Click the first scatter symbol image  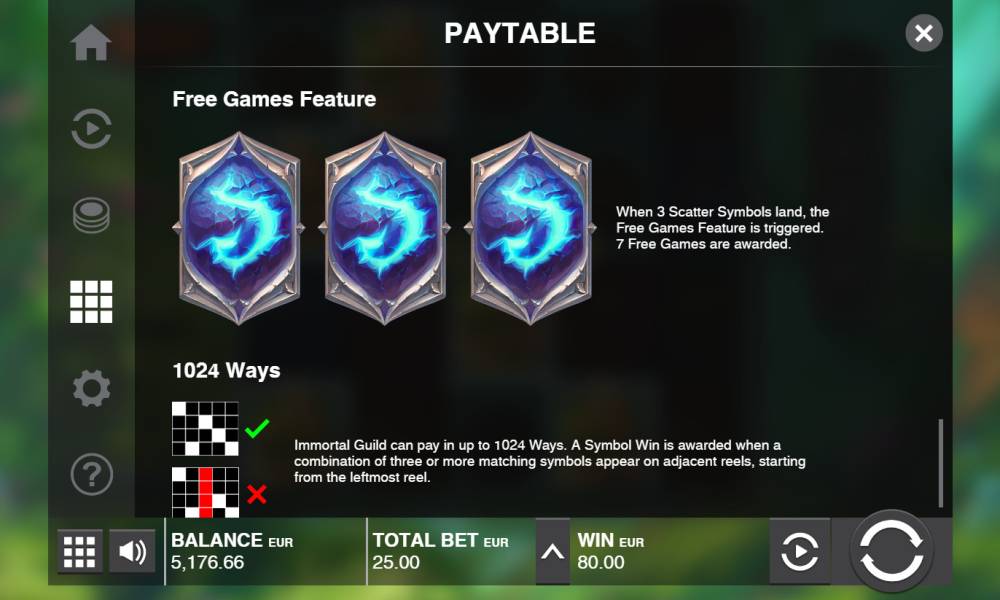239,228
